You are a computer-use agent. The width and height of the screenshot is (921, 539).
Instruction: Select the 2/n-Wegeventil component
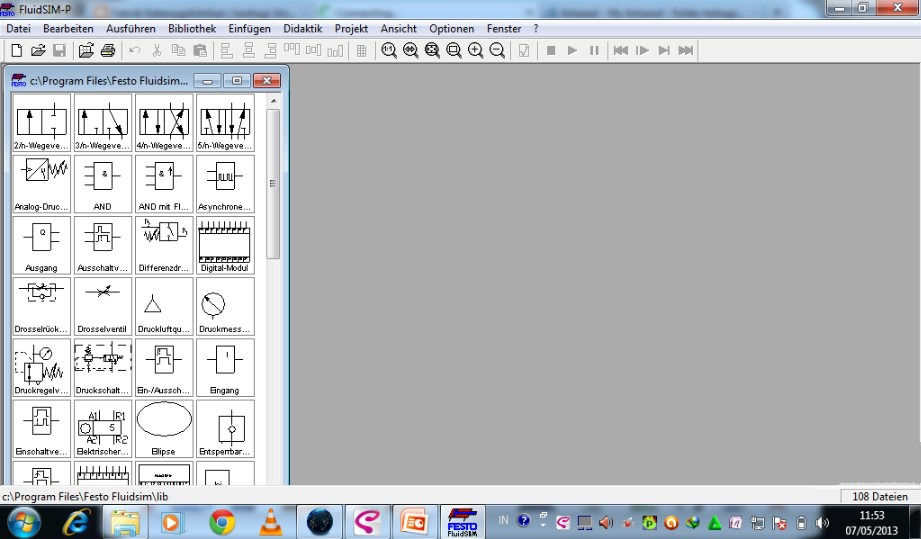[42, 123]
